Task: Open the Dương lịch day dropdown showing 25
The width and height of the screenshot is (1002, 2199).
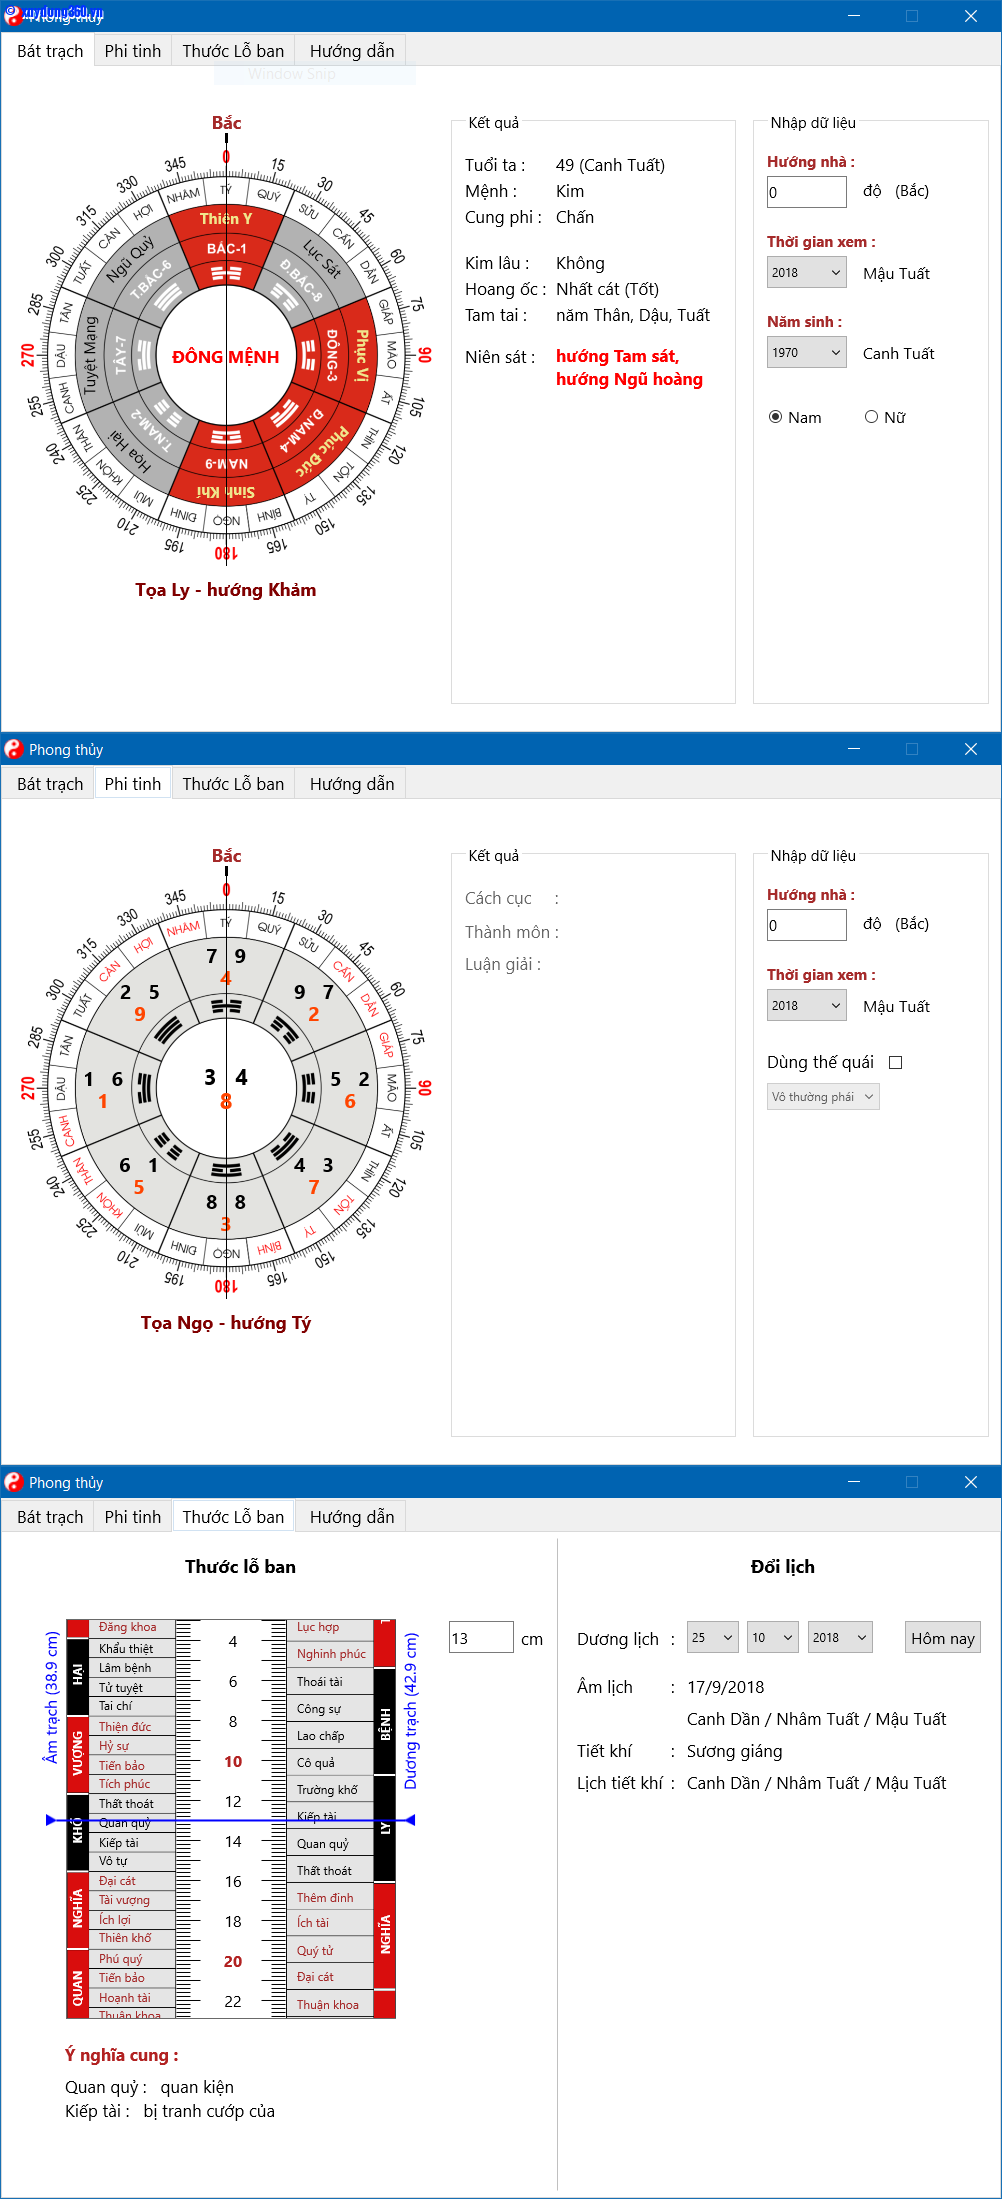Action: (712, 1638)
